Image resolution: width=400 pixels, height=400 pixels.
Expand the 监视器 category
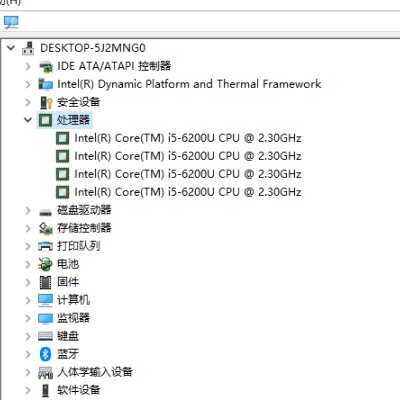point(28,319)
